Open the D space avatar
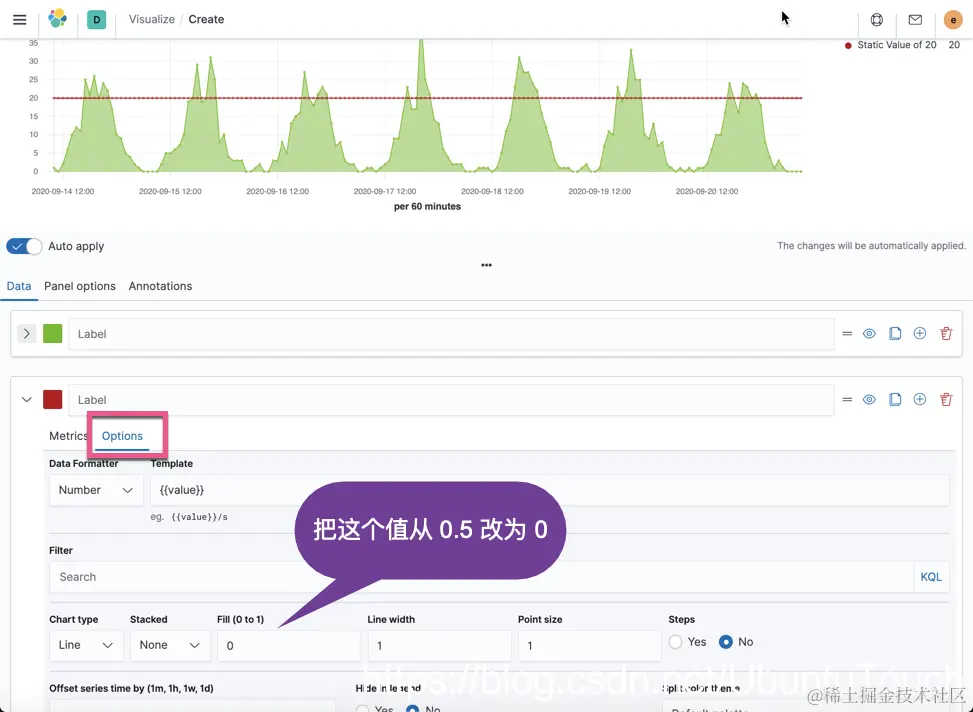The height and width of the screenshot is (712, 973). point(96,19)
